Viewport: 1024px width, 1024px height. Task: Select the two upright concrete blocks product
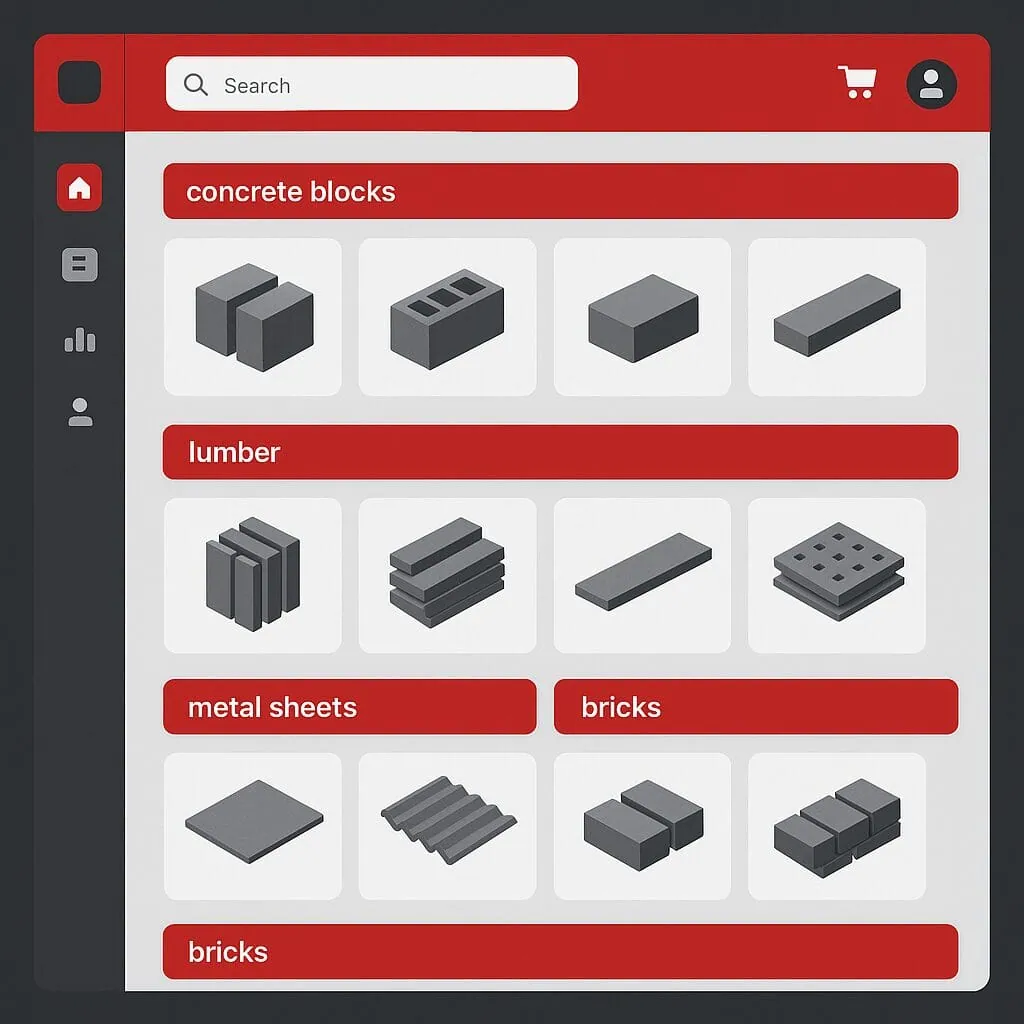point(253,317)
